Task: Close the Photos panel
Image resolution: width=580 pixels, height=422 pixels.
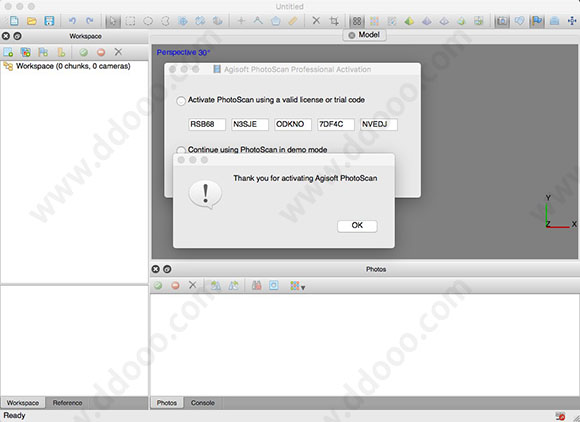Action: pos(155,269)
